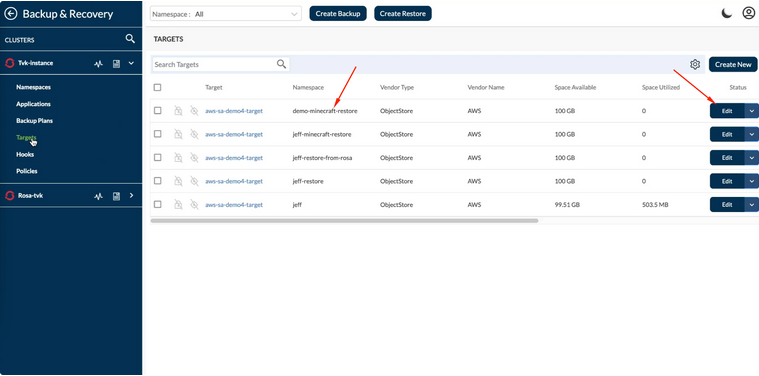Open Rosa-tvk health monitoring pulse icon
Viewport: 759px width, 376px height.
[99, 196]
